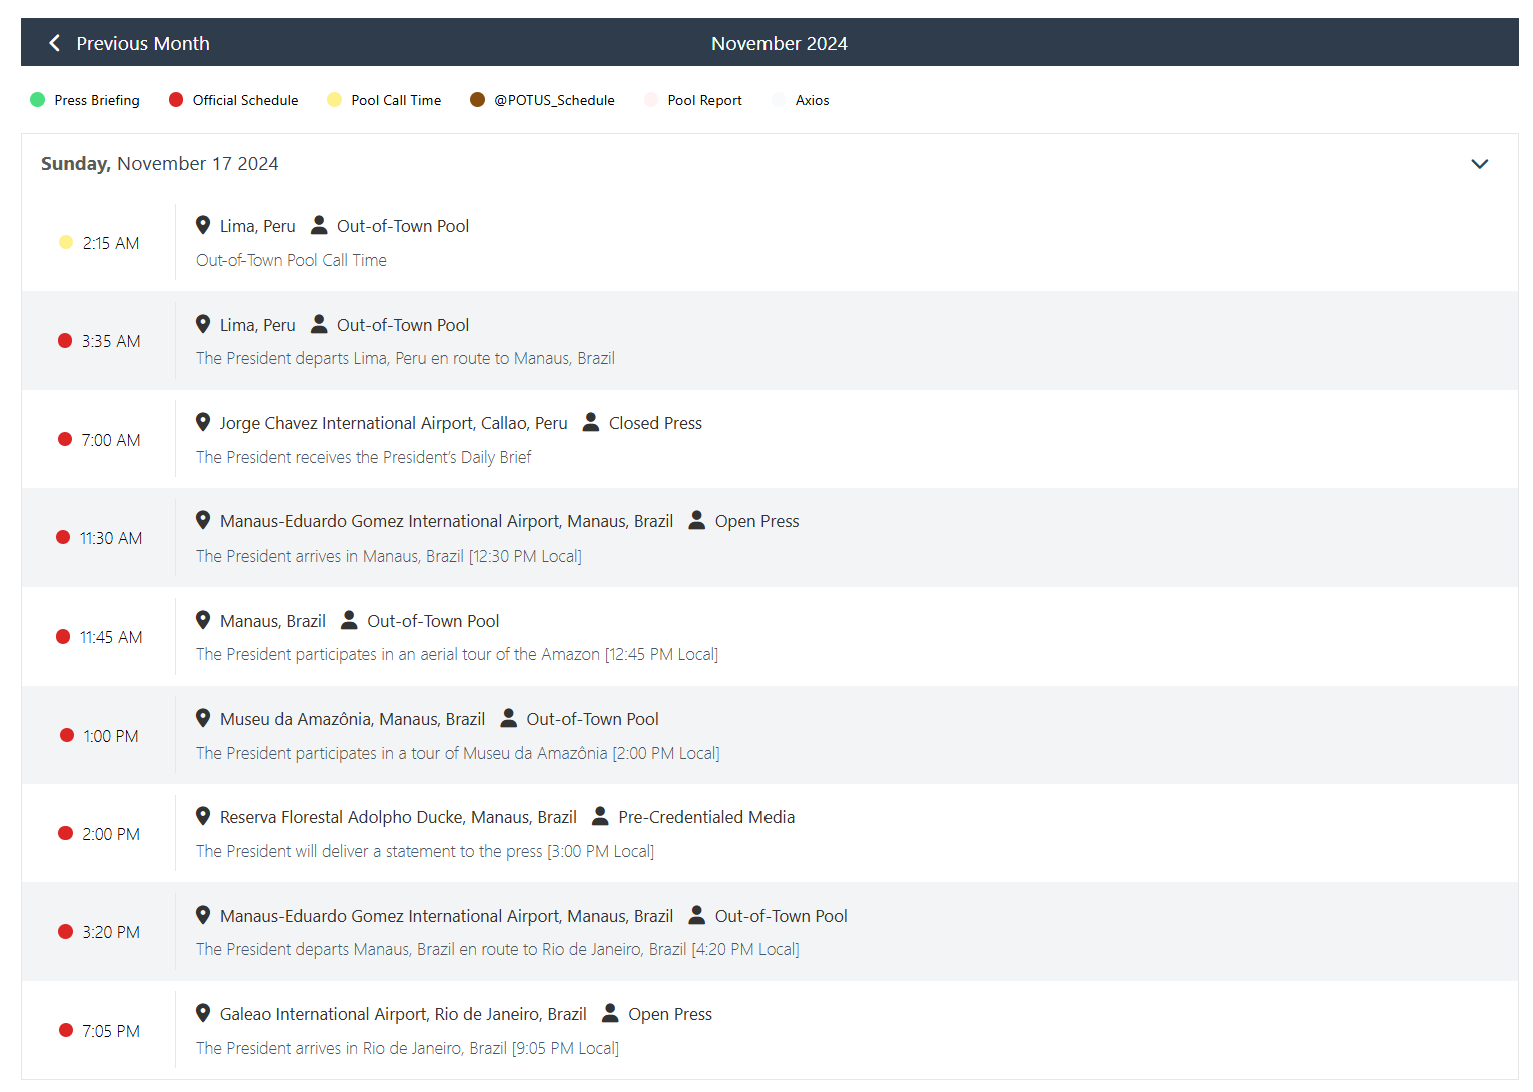Select the Press Briefing filter label
Image resolution: width=1533 pixels, height=1092 pixels.
click(97, 100)
